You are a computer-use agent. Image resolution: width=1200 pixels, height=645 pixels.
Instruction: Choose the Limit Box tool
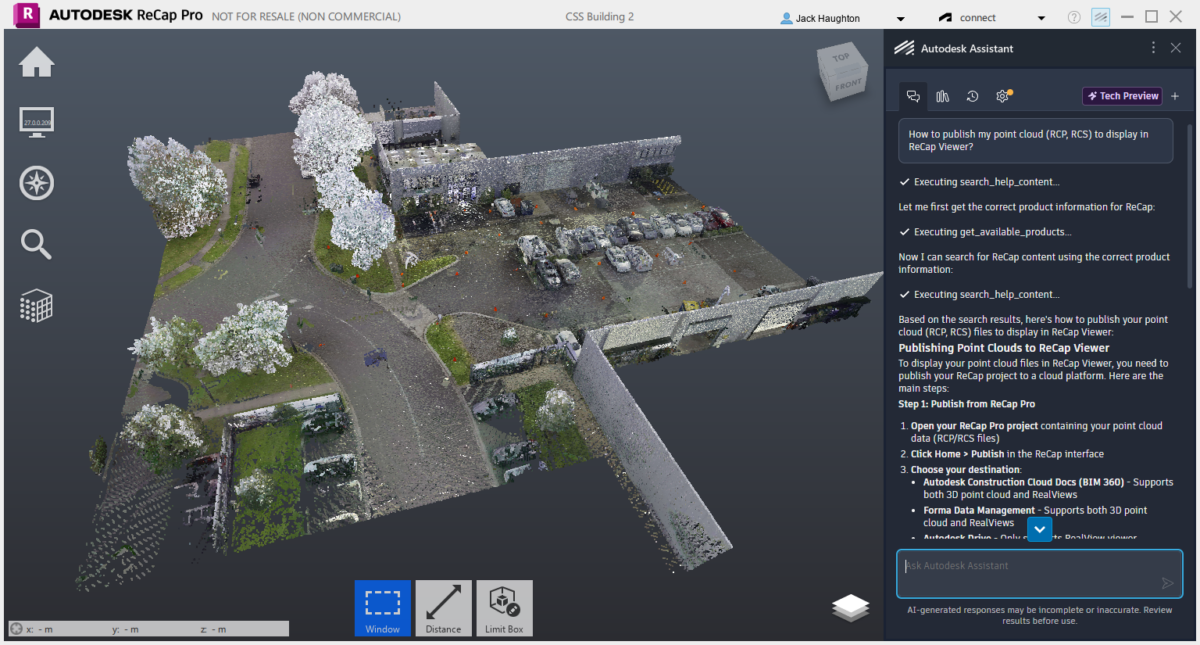pos(504,608)
